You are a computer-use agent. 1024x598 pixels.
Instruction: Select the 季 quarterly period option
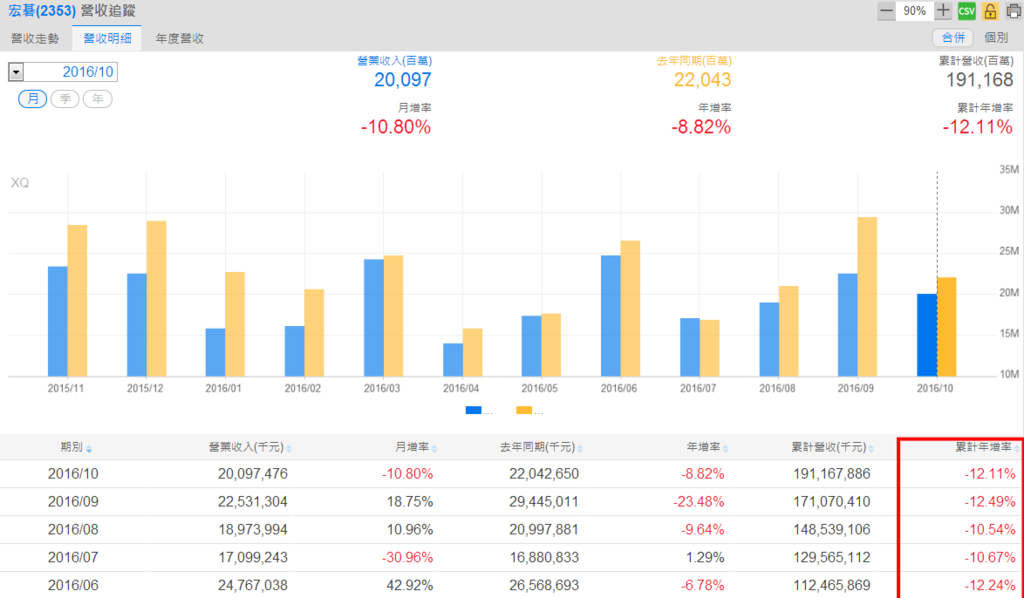[x=65, y=99]
